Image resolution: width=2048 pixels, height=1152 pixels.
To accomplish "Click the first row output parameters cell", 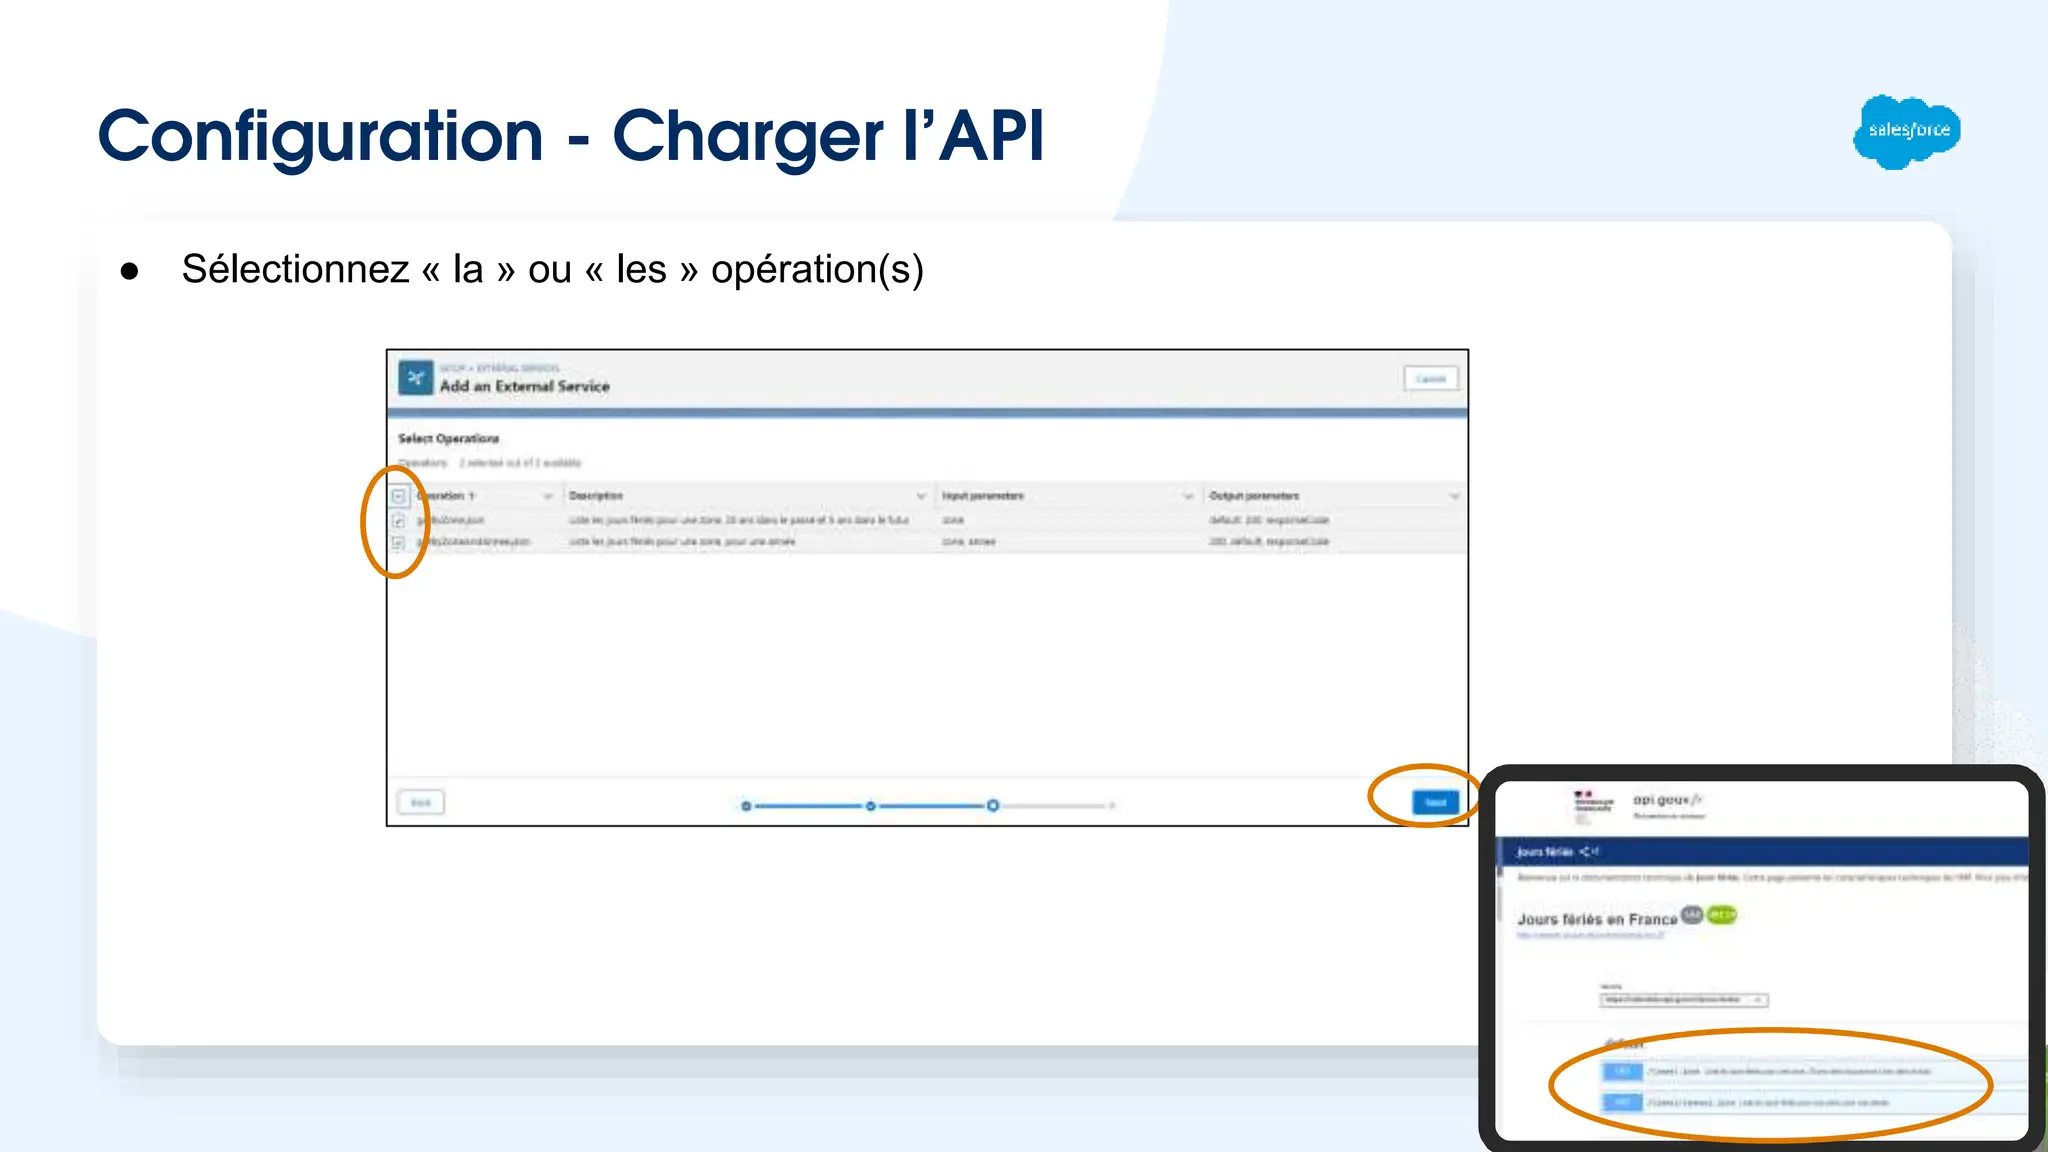I will pyautogui.click(x=1269, y=520).
